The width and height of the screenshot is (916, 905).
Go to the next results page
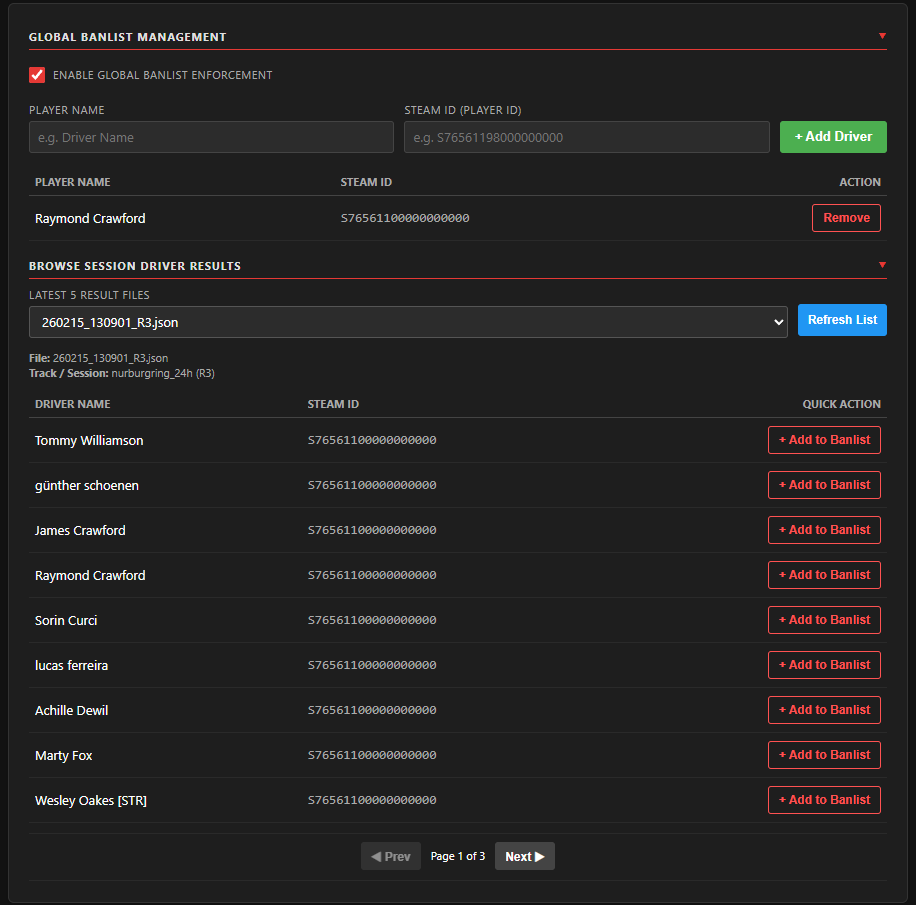pos(525,856)
